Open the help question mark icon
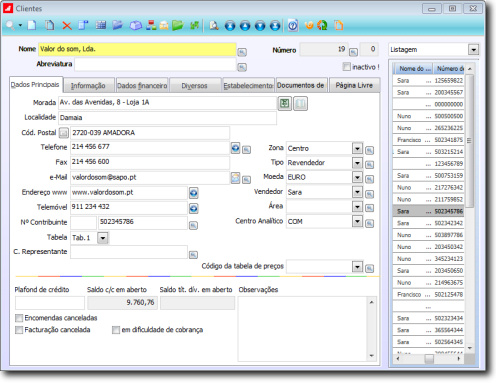Screen dimensions: 496x383 click(x=293, y=25)
